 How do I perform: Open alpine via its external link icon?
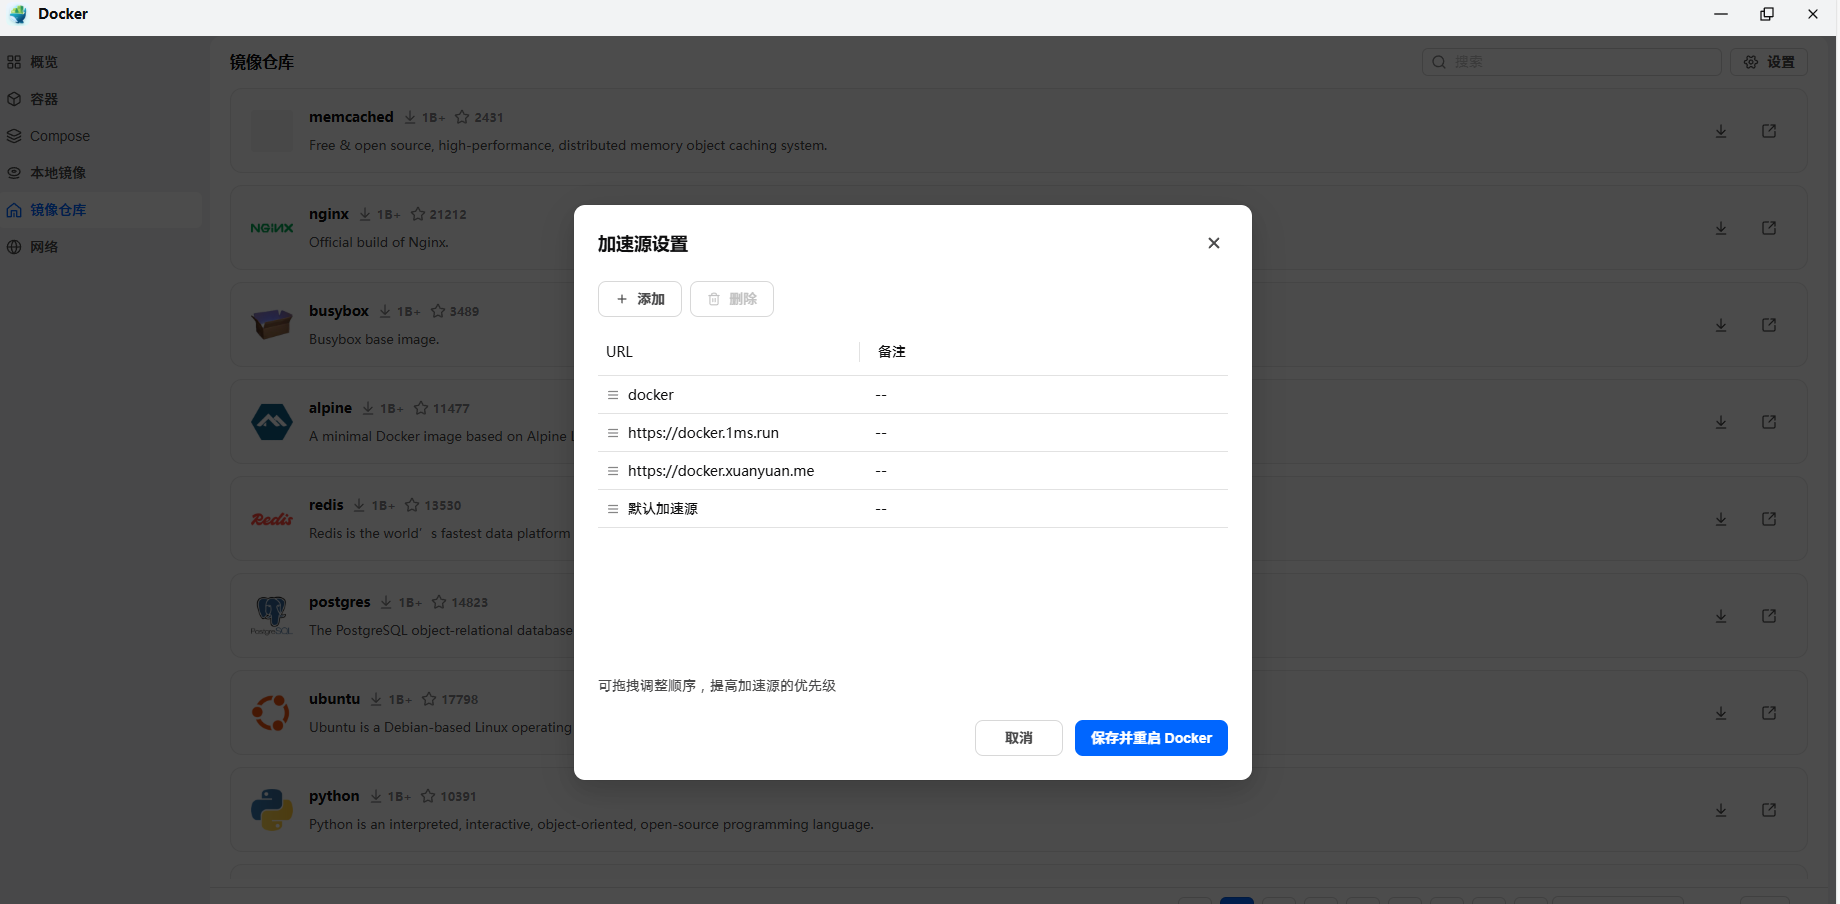click(x=1769, y=422)
